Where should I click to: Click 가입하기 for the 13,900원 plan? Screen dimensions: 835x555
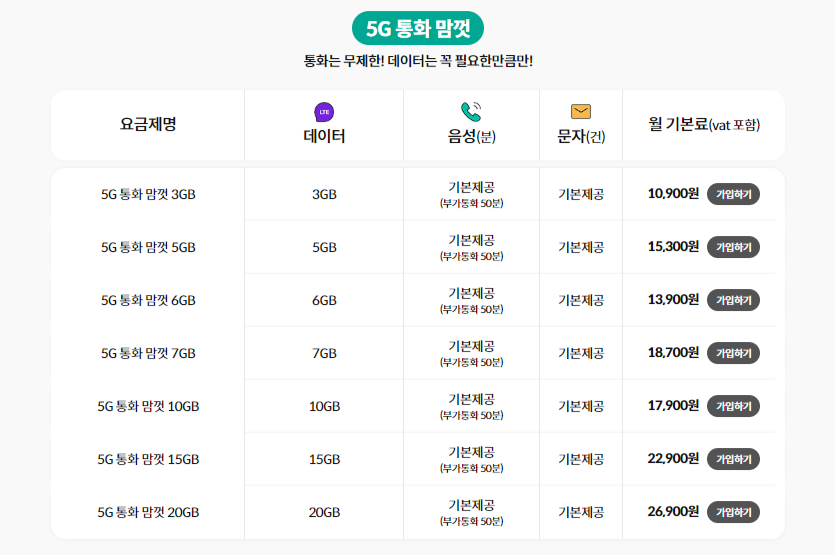pyautogui.click(x=733, y=300)
